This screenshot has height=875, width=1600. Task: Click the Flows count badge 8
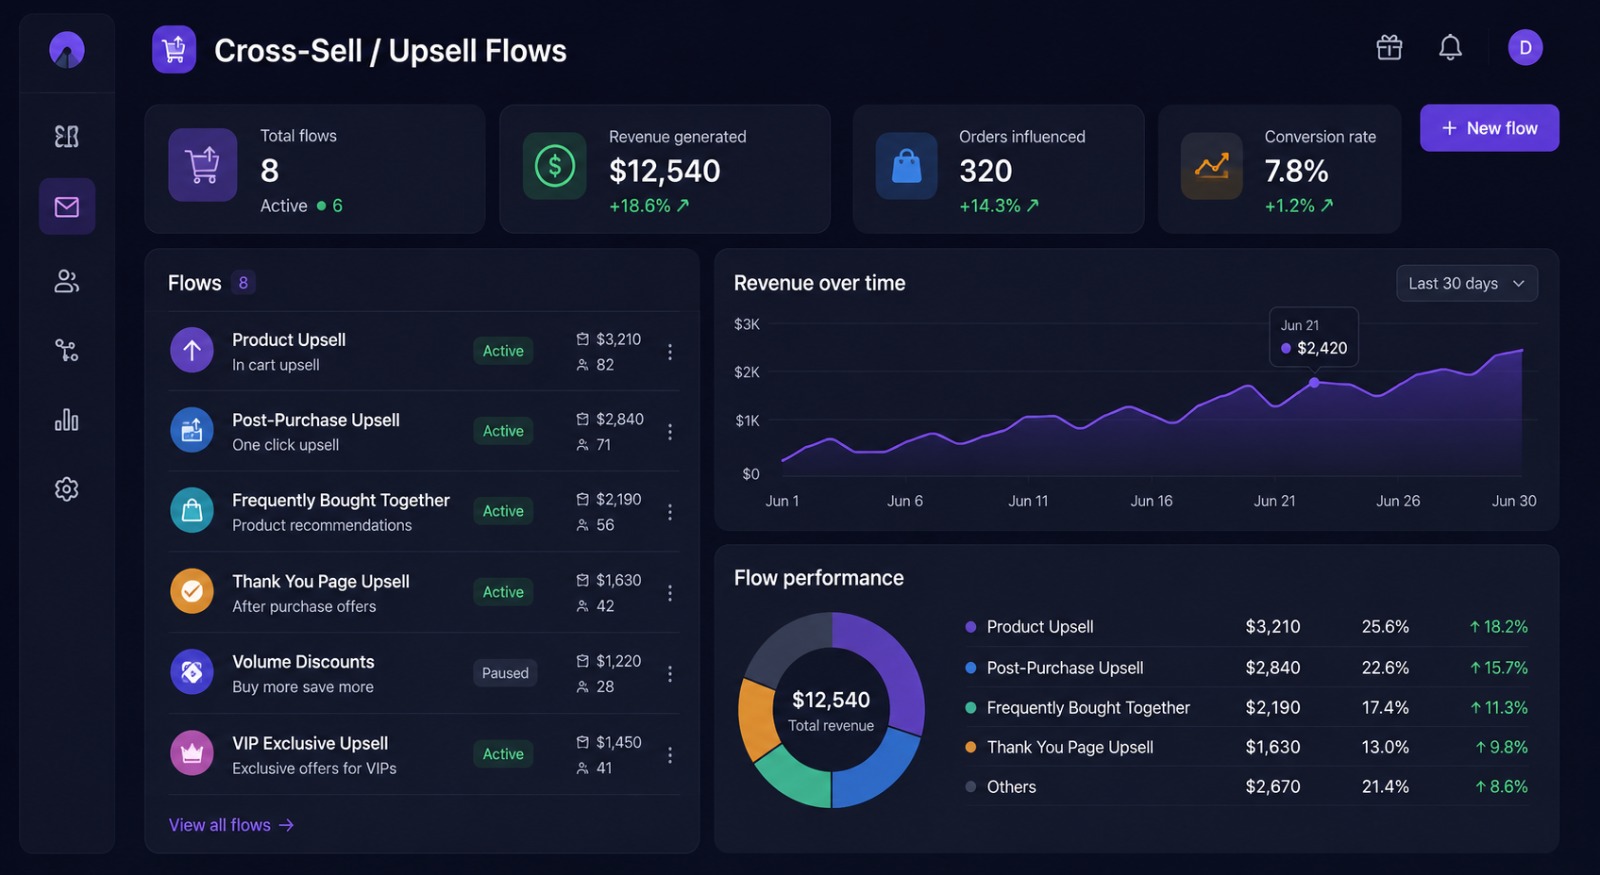pos(243,283)
